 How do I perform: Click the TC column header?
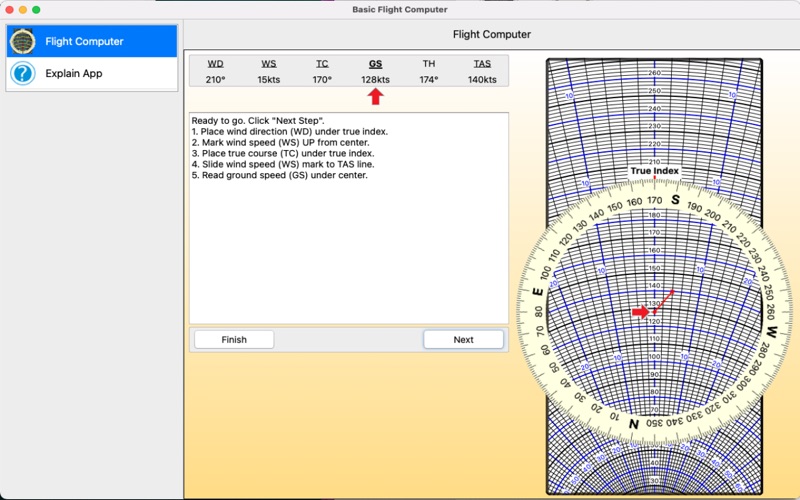coord(322,64)
